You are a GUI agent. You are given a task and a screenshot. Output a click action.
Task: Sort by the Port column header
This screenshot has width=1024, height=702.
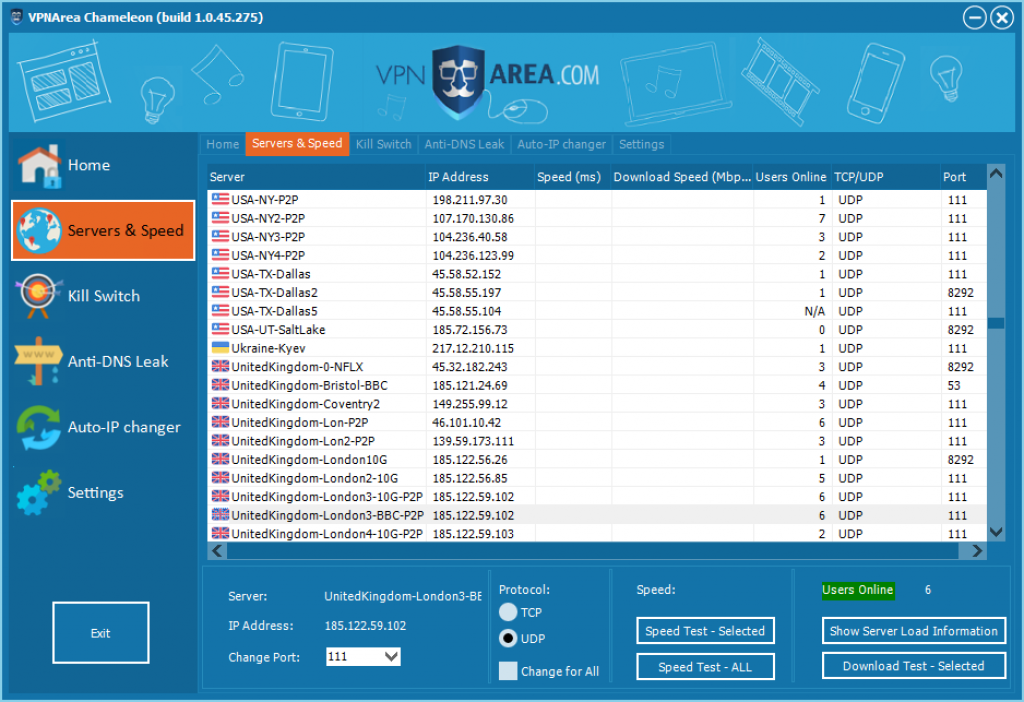pos(963,177)
